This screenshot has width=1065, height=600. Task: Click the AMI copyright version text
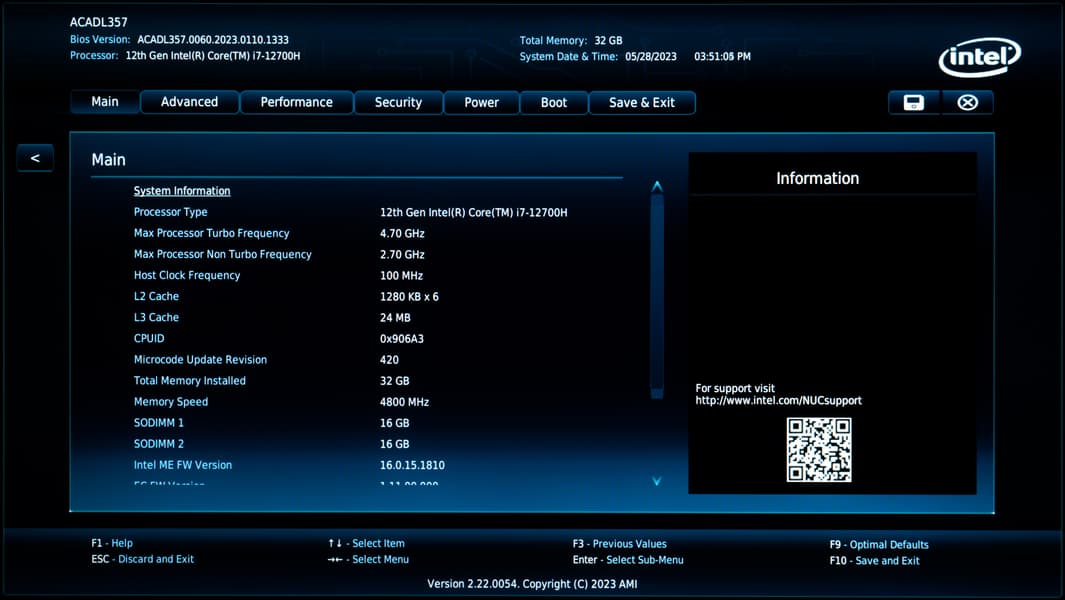click(x=532, y=584)
